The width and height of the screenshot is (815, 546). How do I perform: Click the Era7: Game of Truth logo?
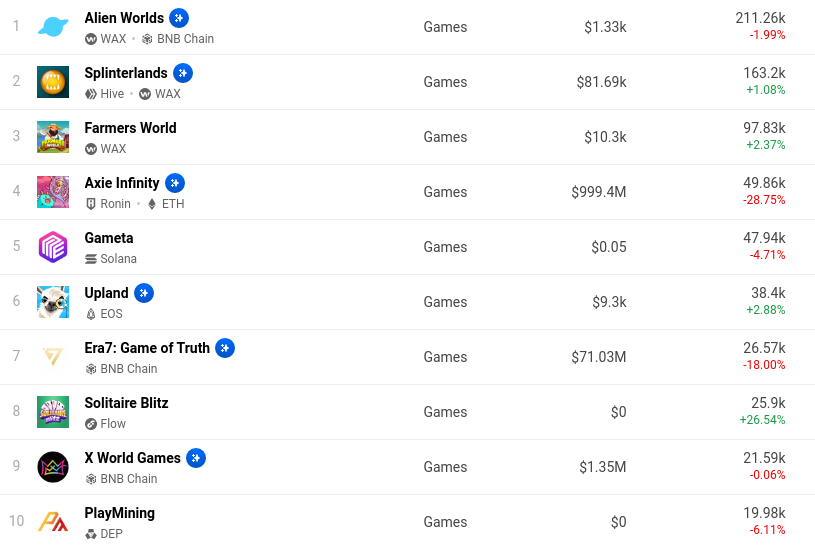point(53,357)
